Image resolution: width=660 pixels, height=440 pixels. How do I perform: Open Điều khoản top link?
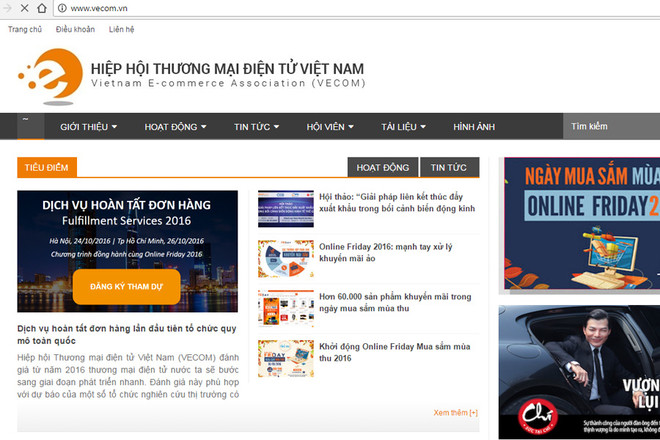[x=75, y=29]
